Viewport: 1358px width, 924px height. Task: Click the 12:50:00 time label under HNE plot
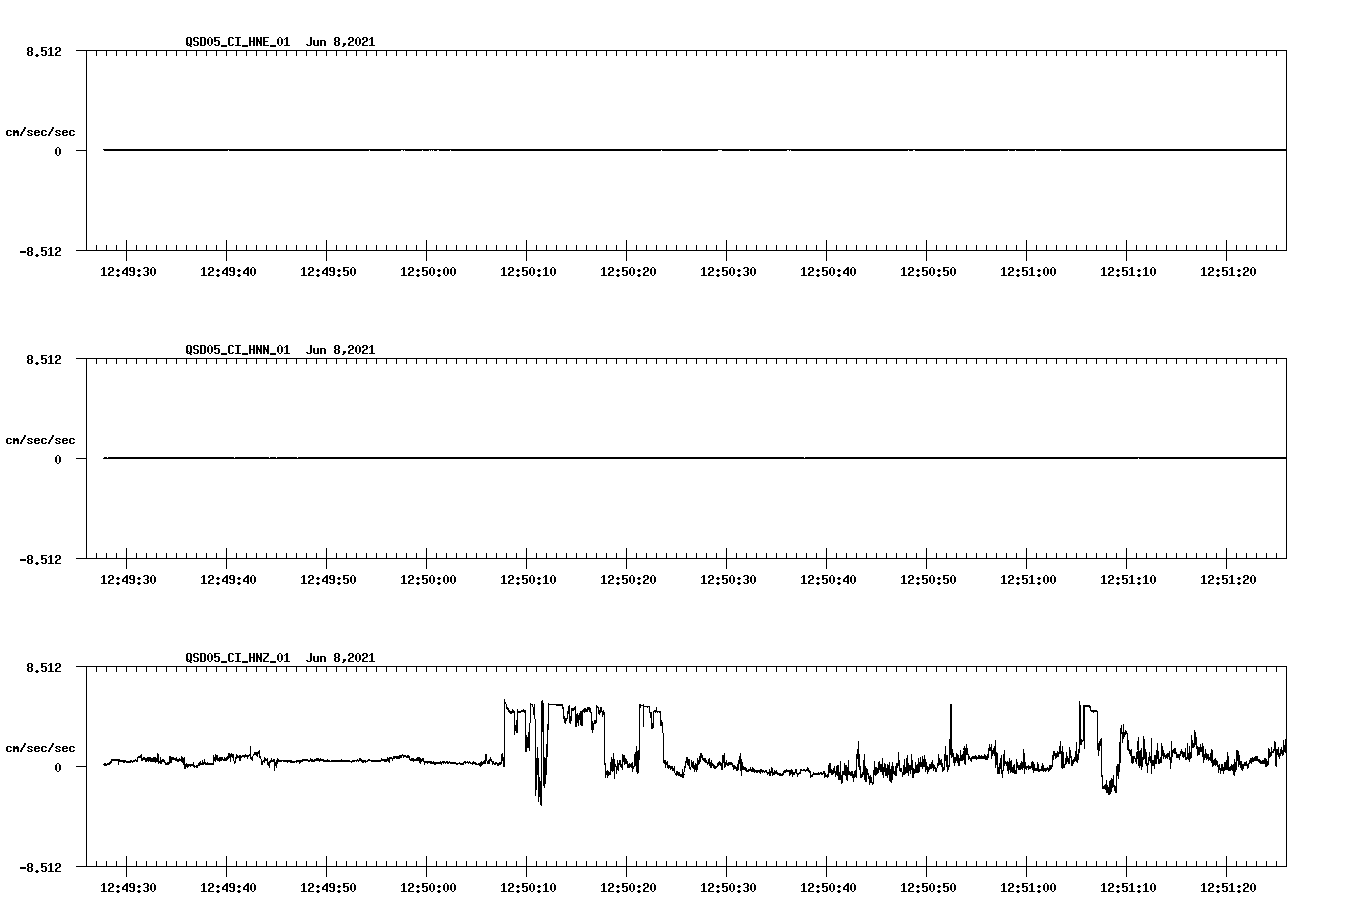pyautogui.click(x=428, y=271)
